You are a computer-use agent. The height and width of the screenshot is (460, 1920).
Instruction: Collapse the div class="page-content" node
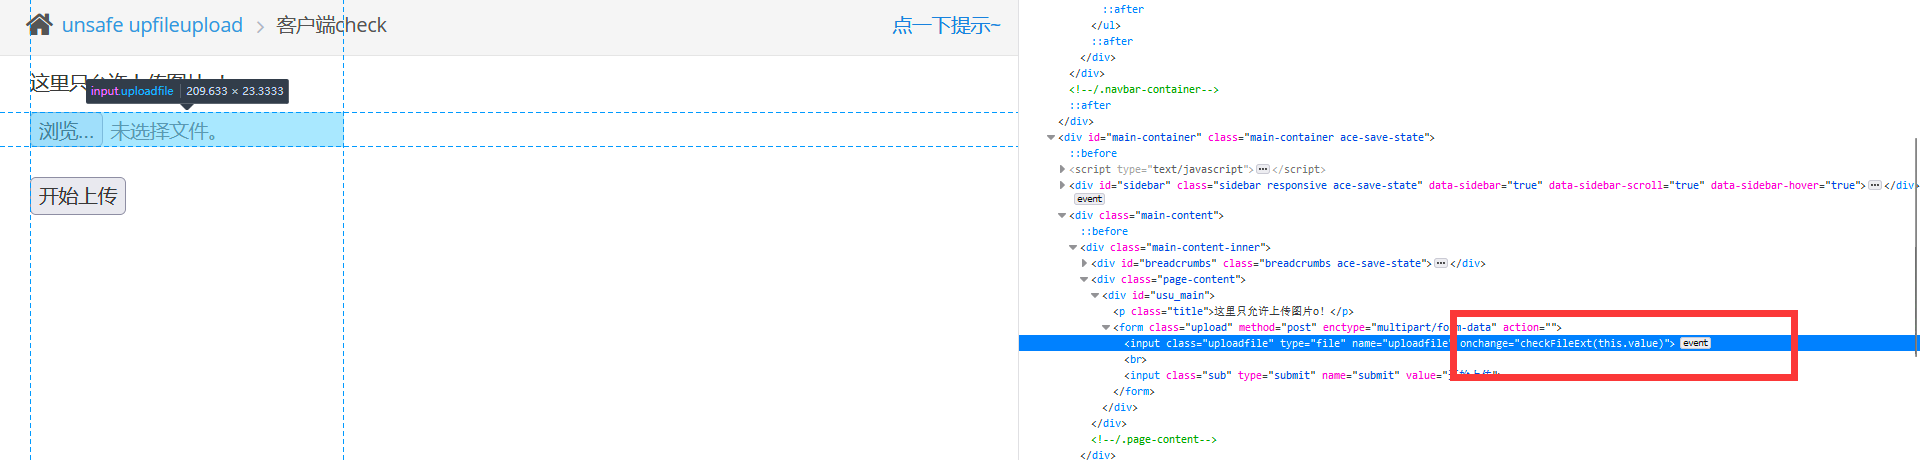click(x=1084, y=280)
